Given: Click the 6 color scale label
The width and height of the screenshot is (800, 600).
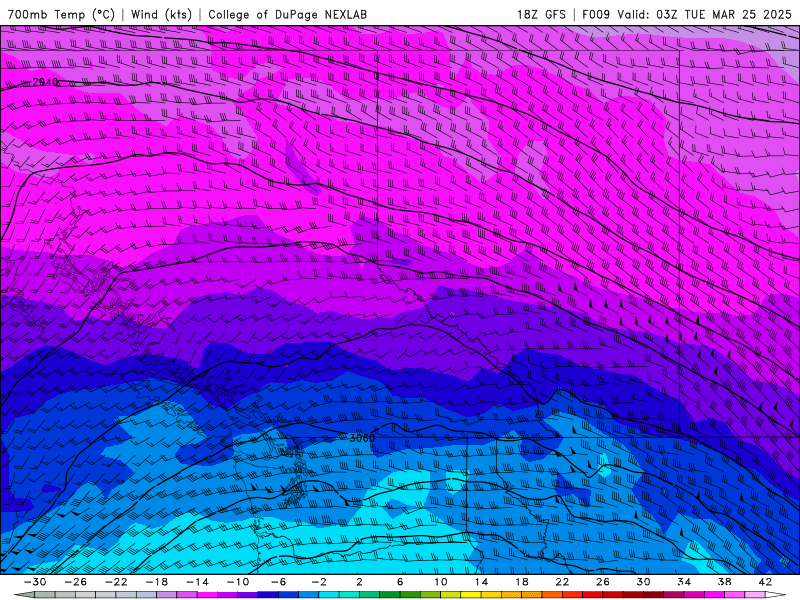Looking at the screenshot, I should tap(400, 582).
